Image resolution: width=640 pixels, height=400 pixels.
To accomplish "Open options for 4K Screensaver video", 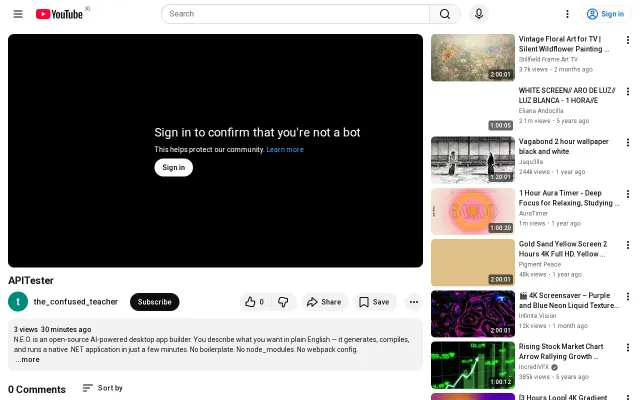I will point(628,296).
